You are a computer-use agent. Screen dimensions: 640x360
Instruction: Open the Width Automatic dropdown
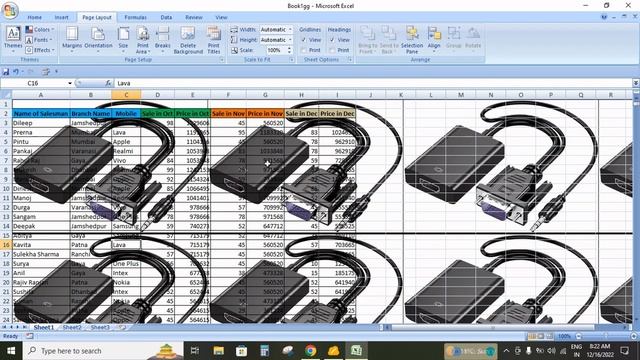pyautogui.click(x=290, y=29)
